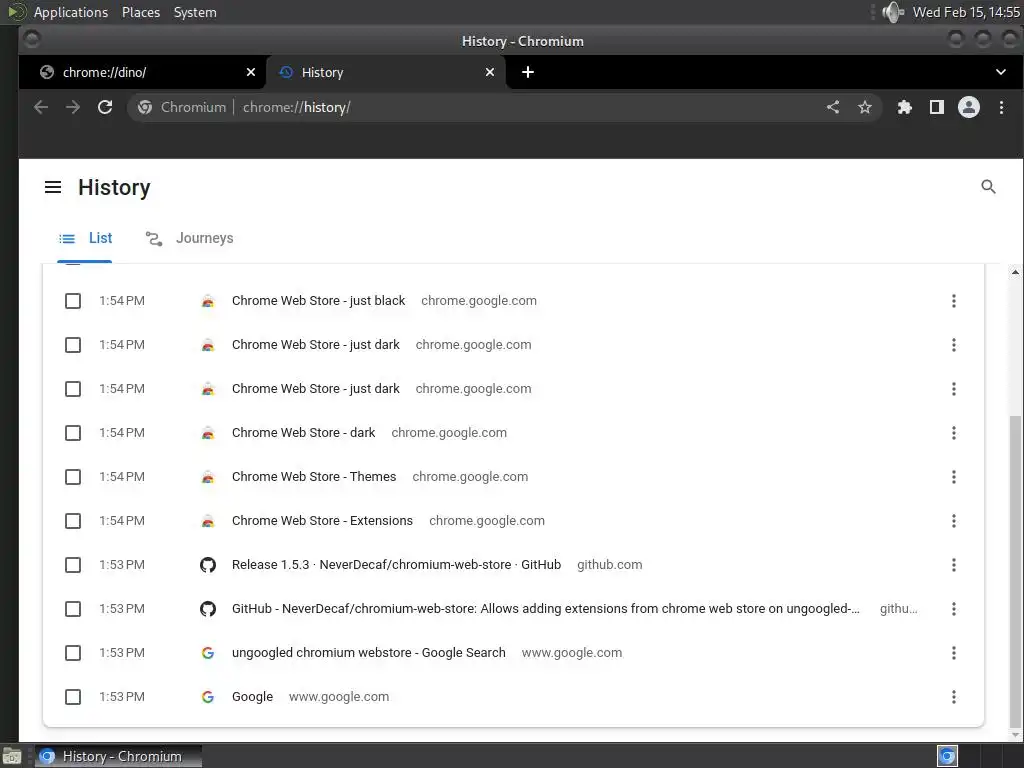Click the GitHub favicon on Release 1.5.3 row
The image size is (1024, 768).
[x=208, y=565]
